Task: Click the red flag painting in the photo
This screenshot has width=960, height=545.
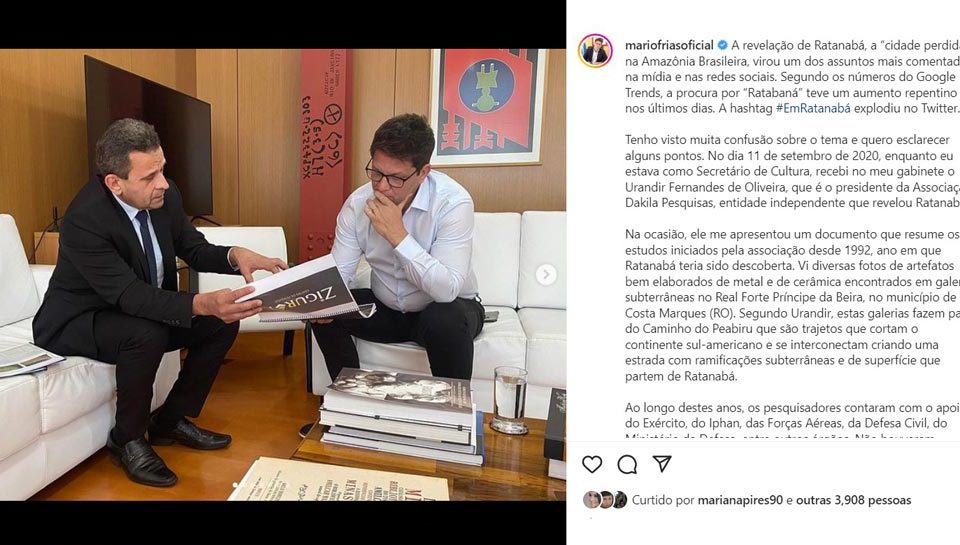Action: pos(488,107)
